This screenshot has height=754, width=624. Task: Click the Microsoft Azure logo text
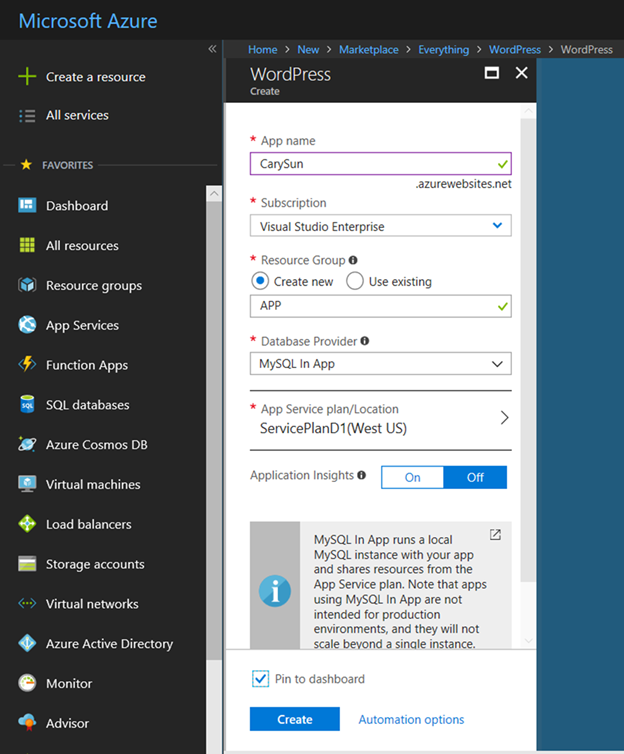coord(88,21)
